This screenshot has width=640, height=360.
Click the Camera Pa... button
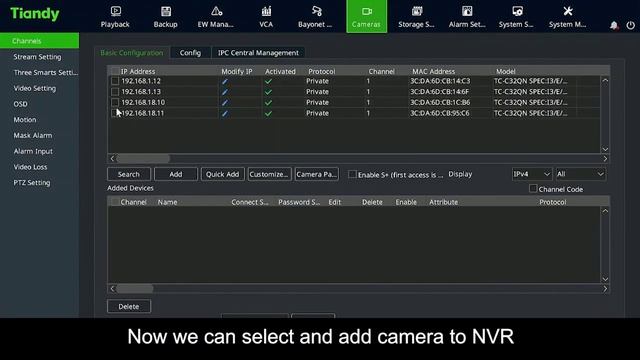[x=317, y=174]
